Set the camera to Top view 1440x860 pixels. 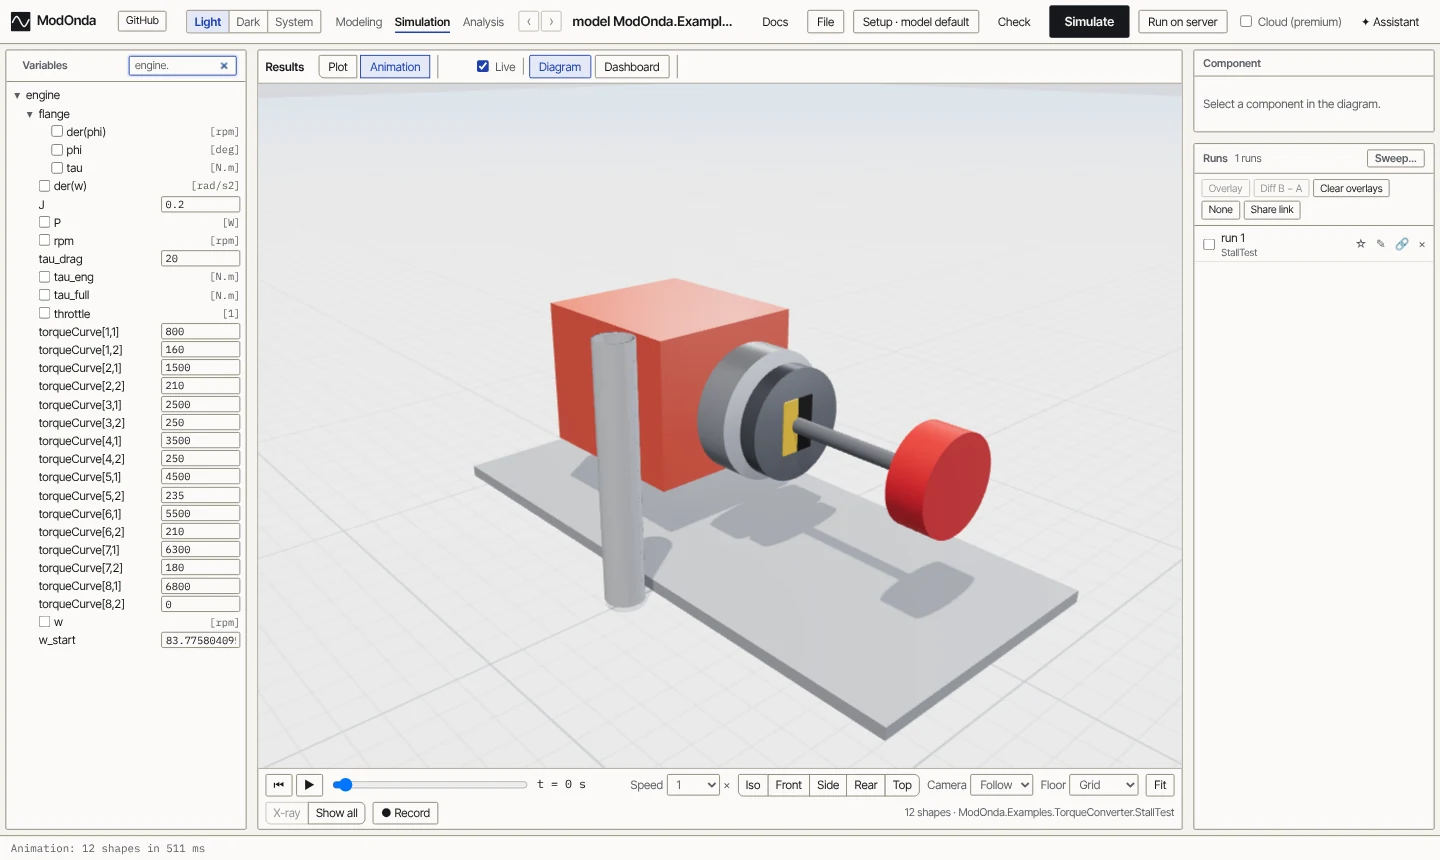(902, 785)
